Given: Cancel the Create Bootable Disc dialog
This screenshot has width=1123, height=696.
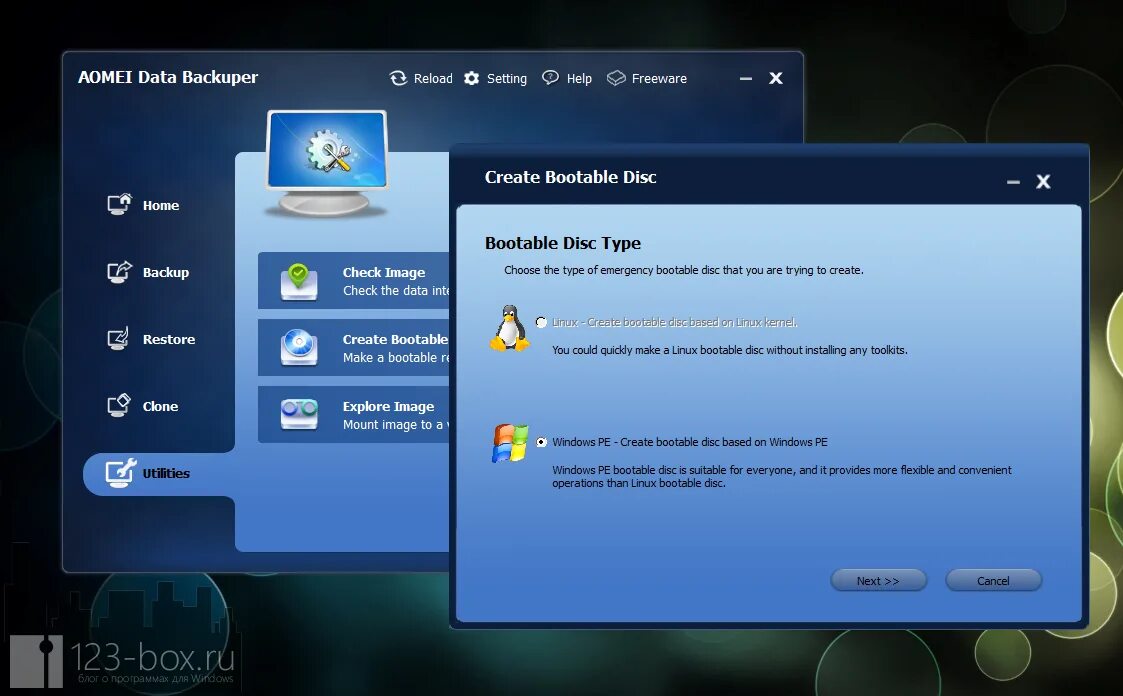Looking at the screenshot, I should click(993, 580).
